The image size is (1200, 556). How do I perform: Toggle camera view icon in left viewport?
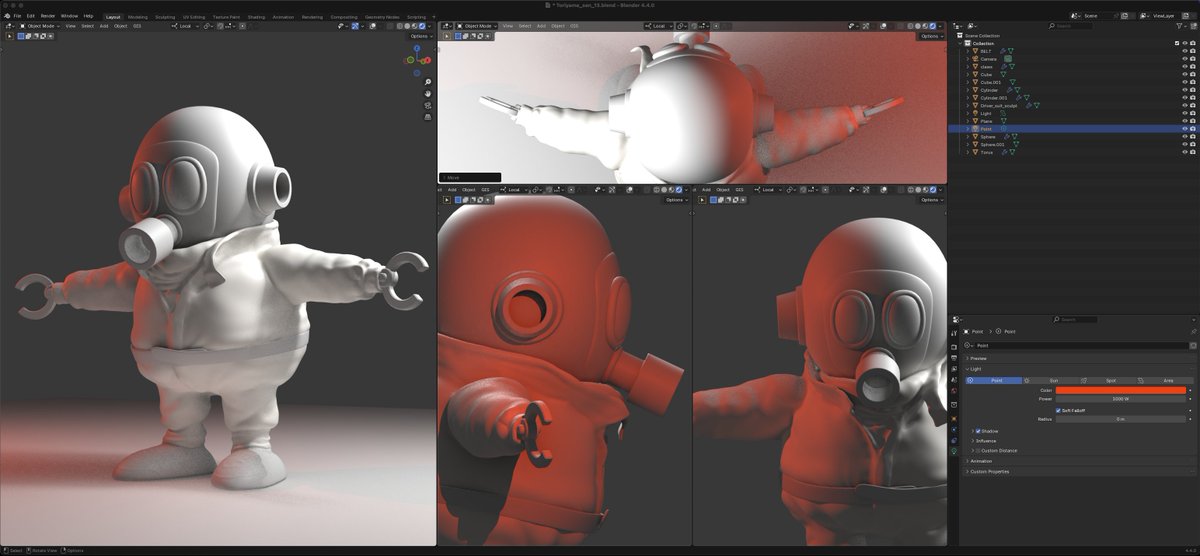point(428,105)
